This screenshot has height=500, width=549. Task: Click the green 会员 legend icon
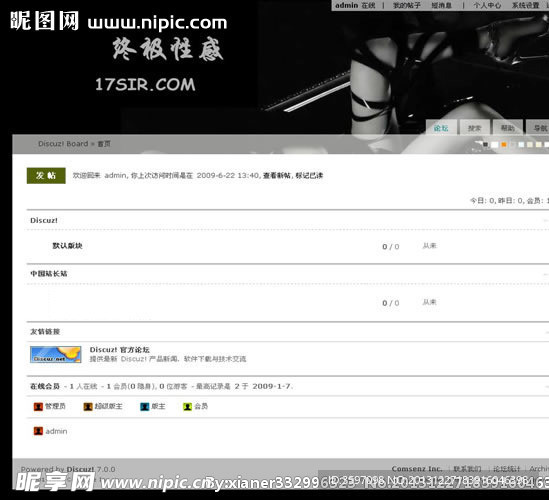(x=187, y=407)
